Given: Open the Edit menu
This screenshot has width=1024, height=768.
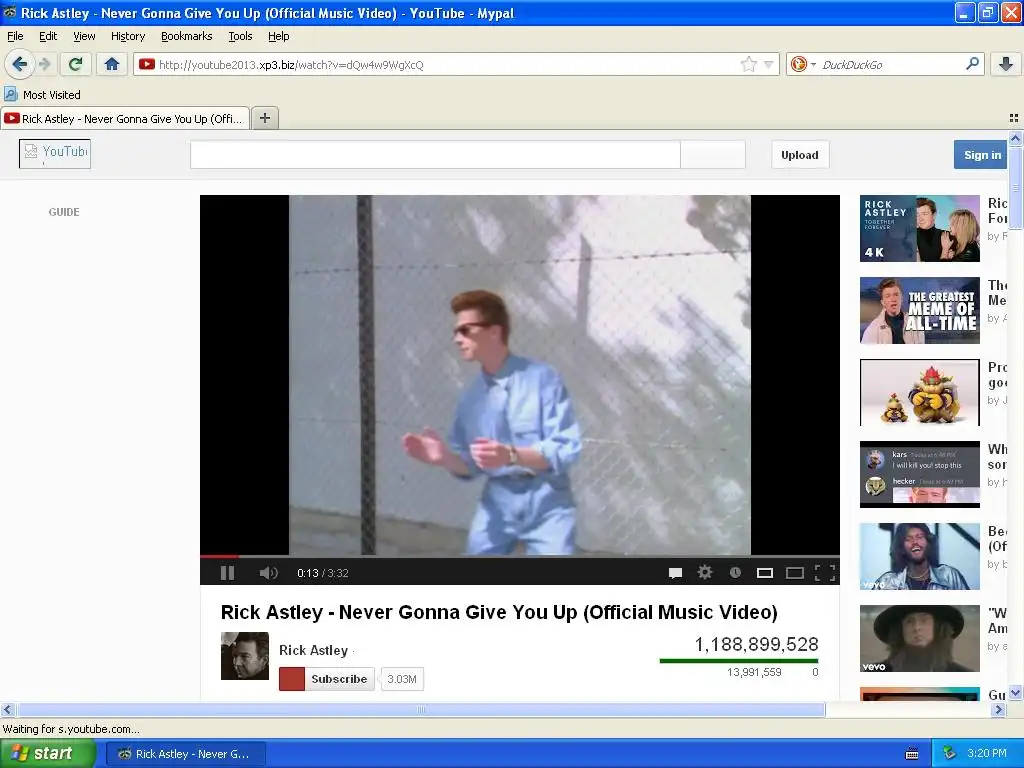Looking at the screenshot, I should 48,36.
